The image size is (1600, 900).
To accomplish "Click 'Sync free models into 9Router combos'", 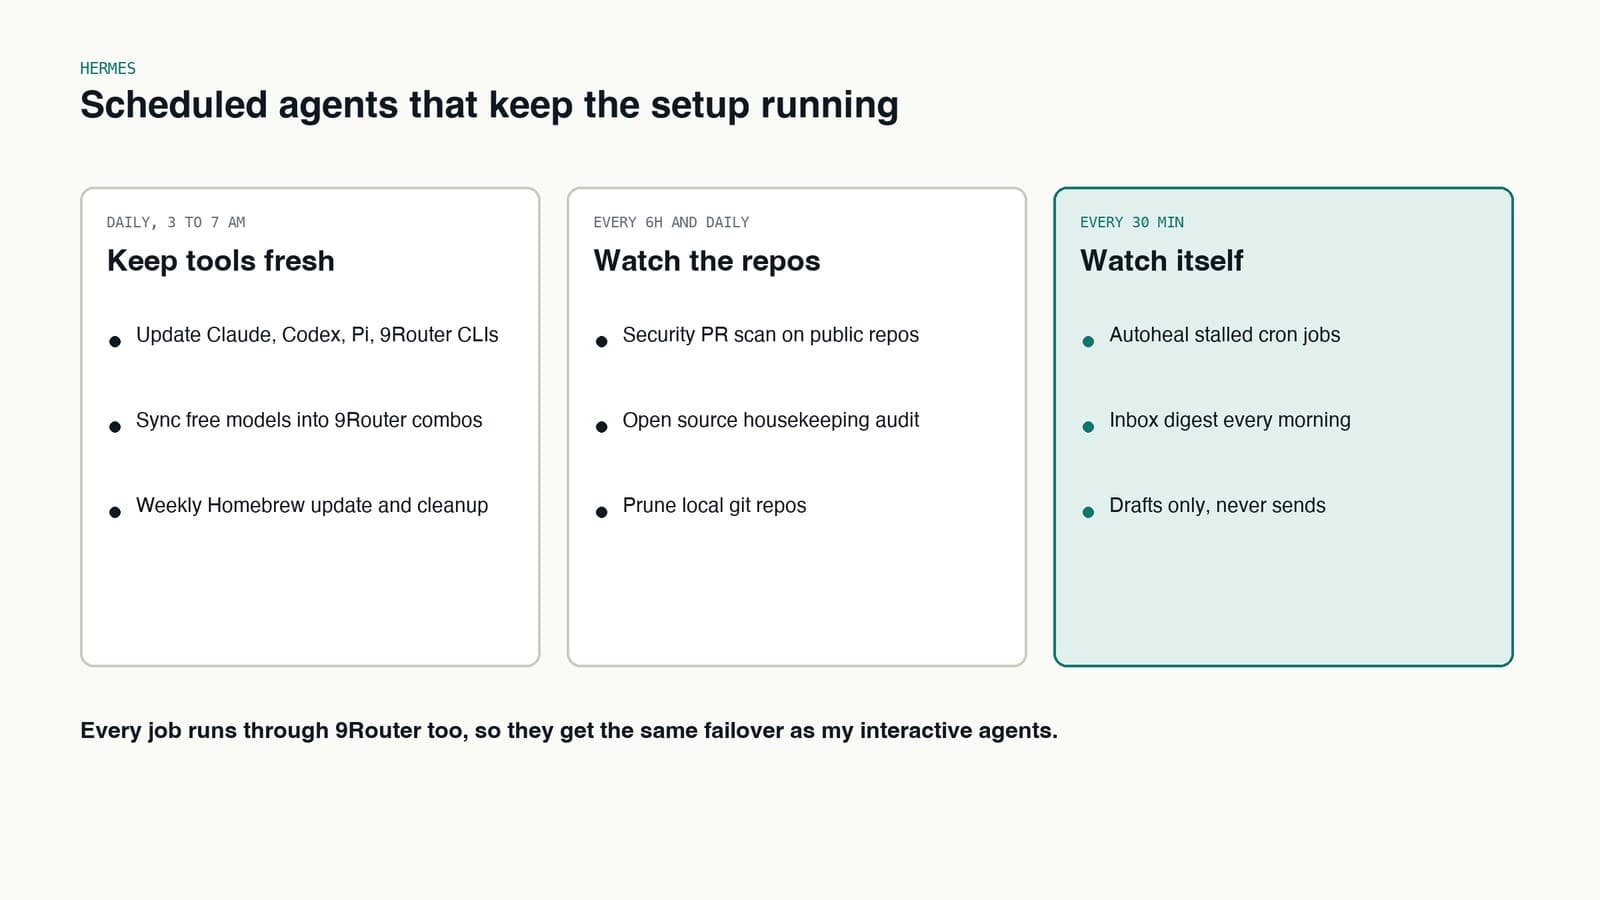I will pyautogui.click(x=309, y=420).
